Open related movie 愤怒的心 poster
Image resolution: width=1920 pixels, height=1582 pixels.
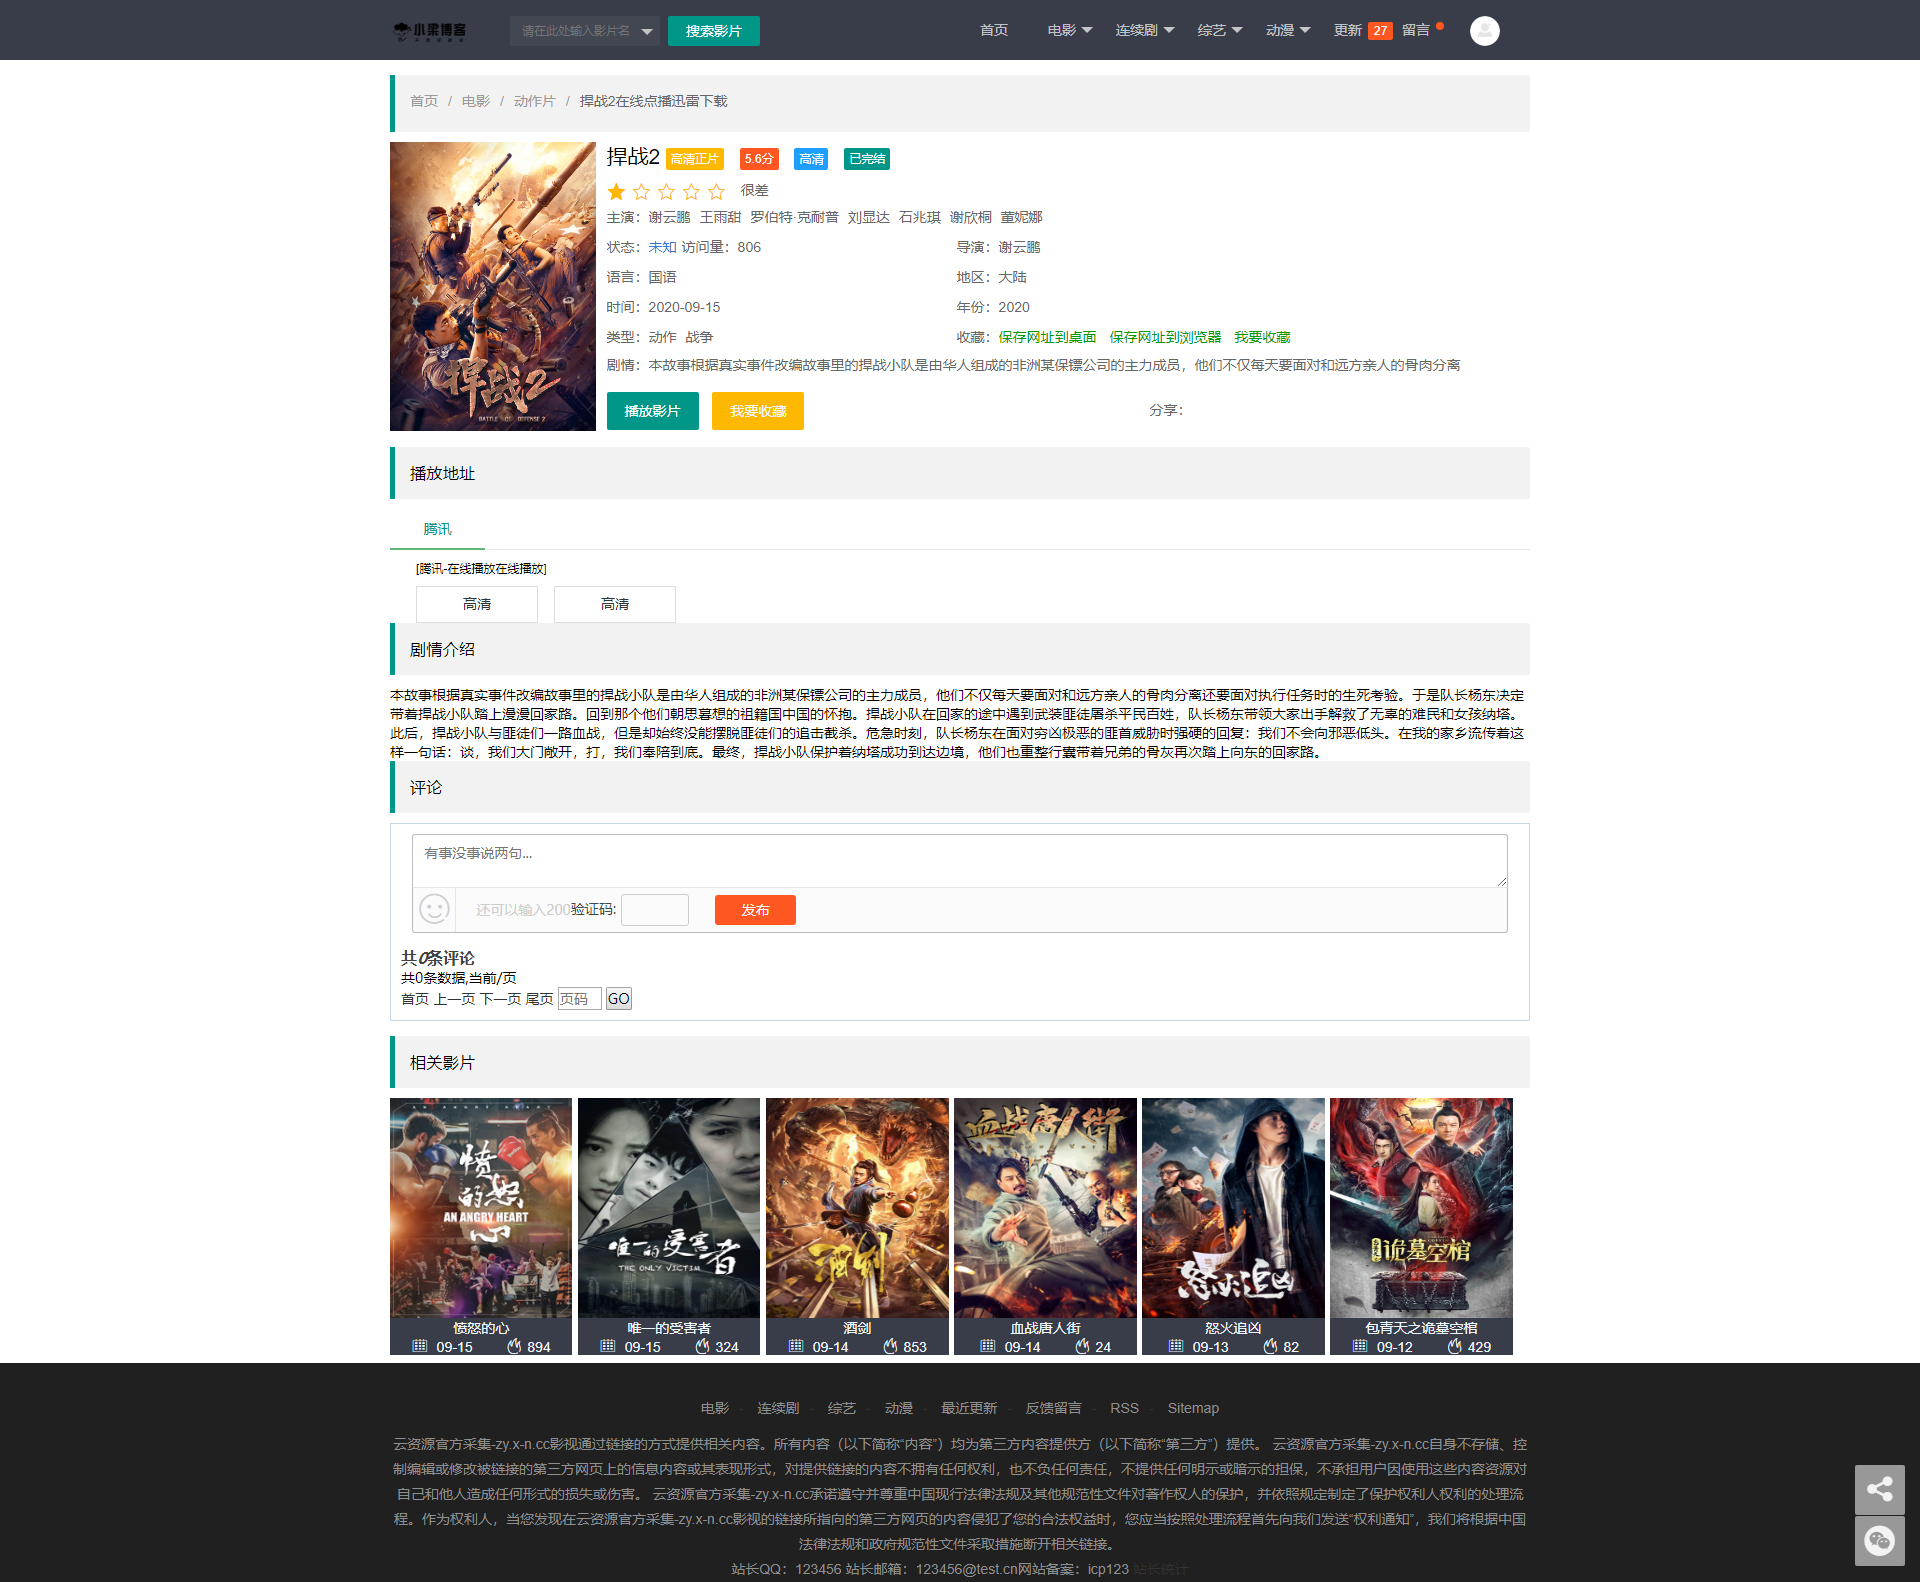(481, 1208)
